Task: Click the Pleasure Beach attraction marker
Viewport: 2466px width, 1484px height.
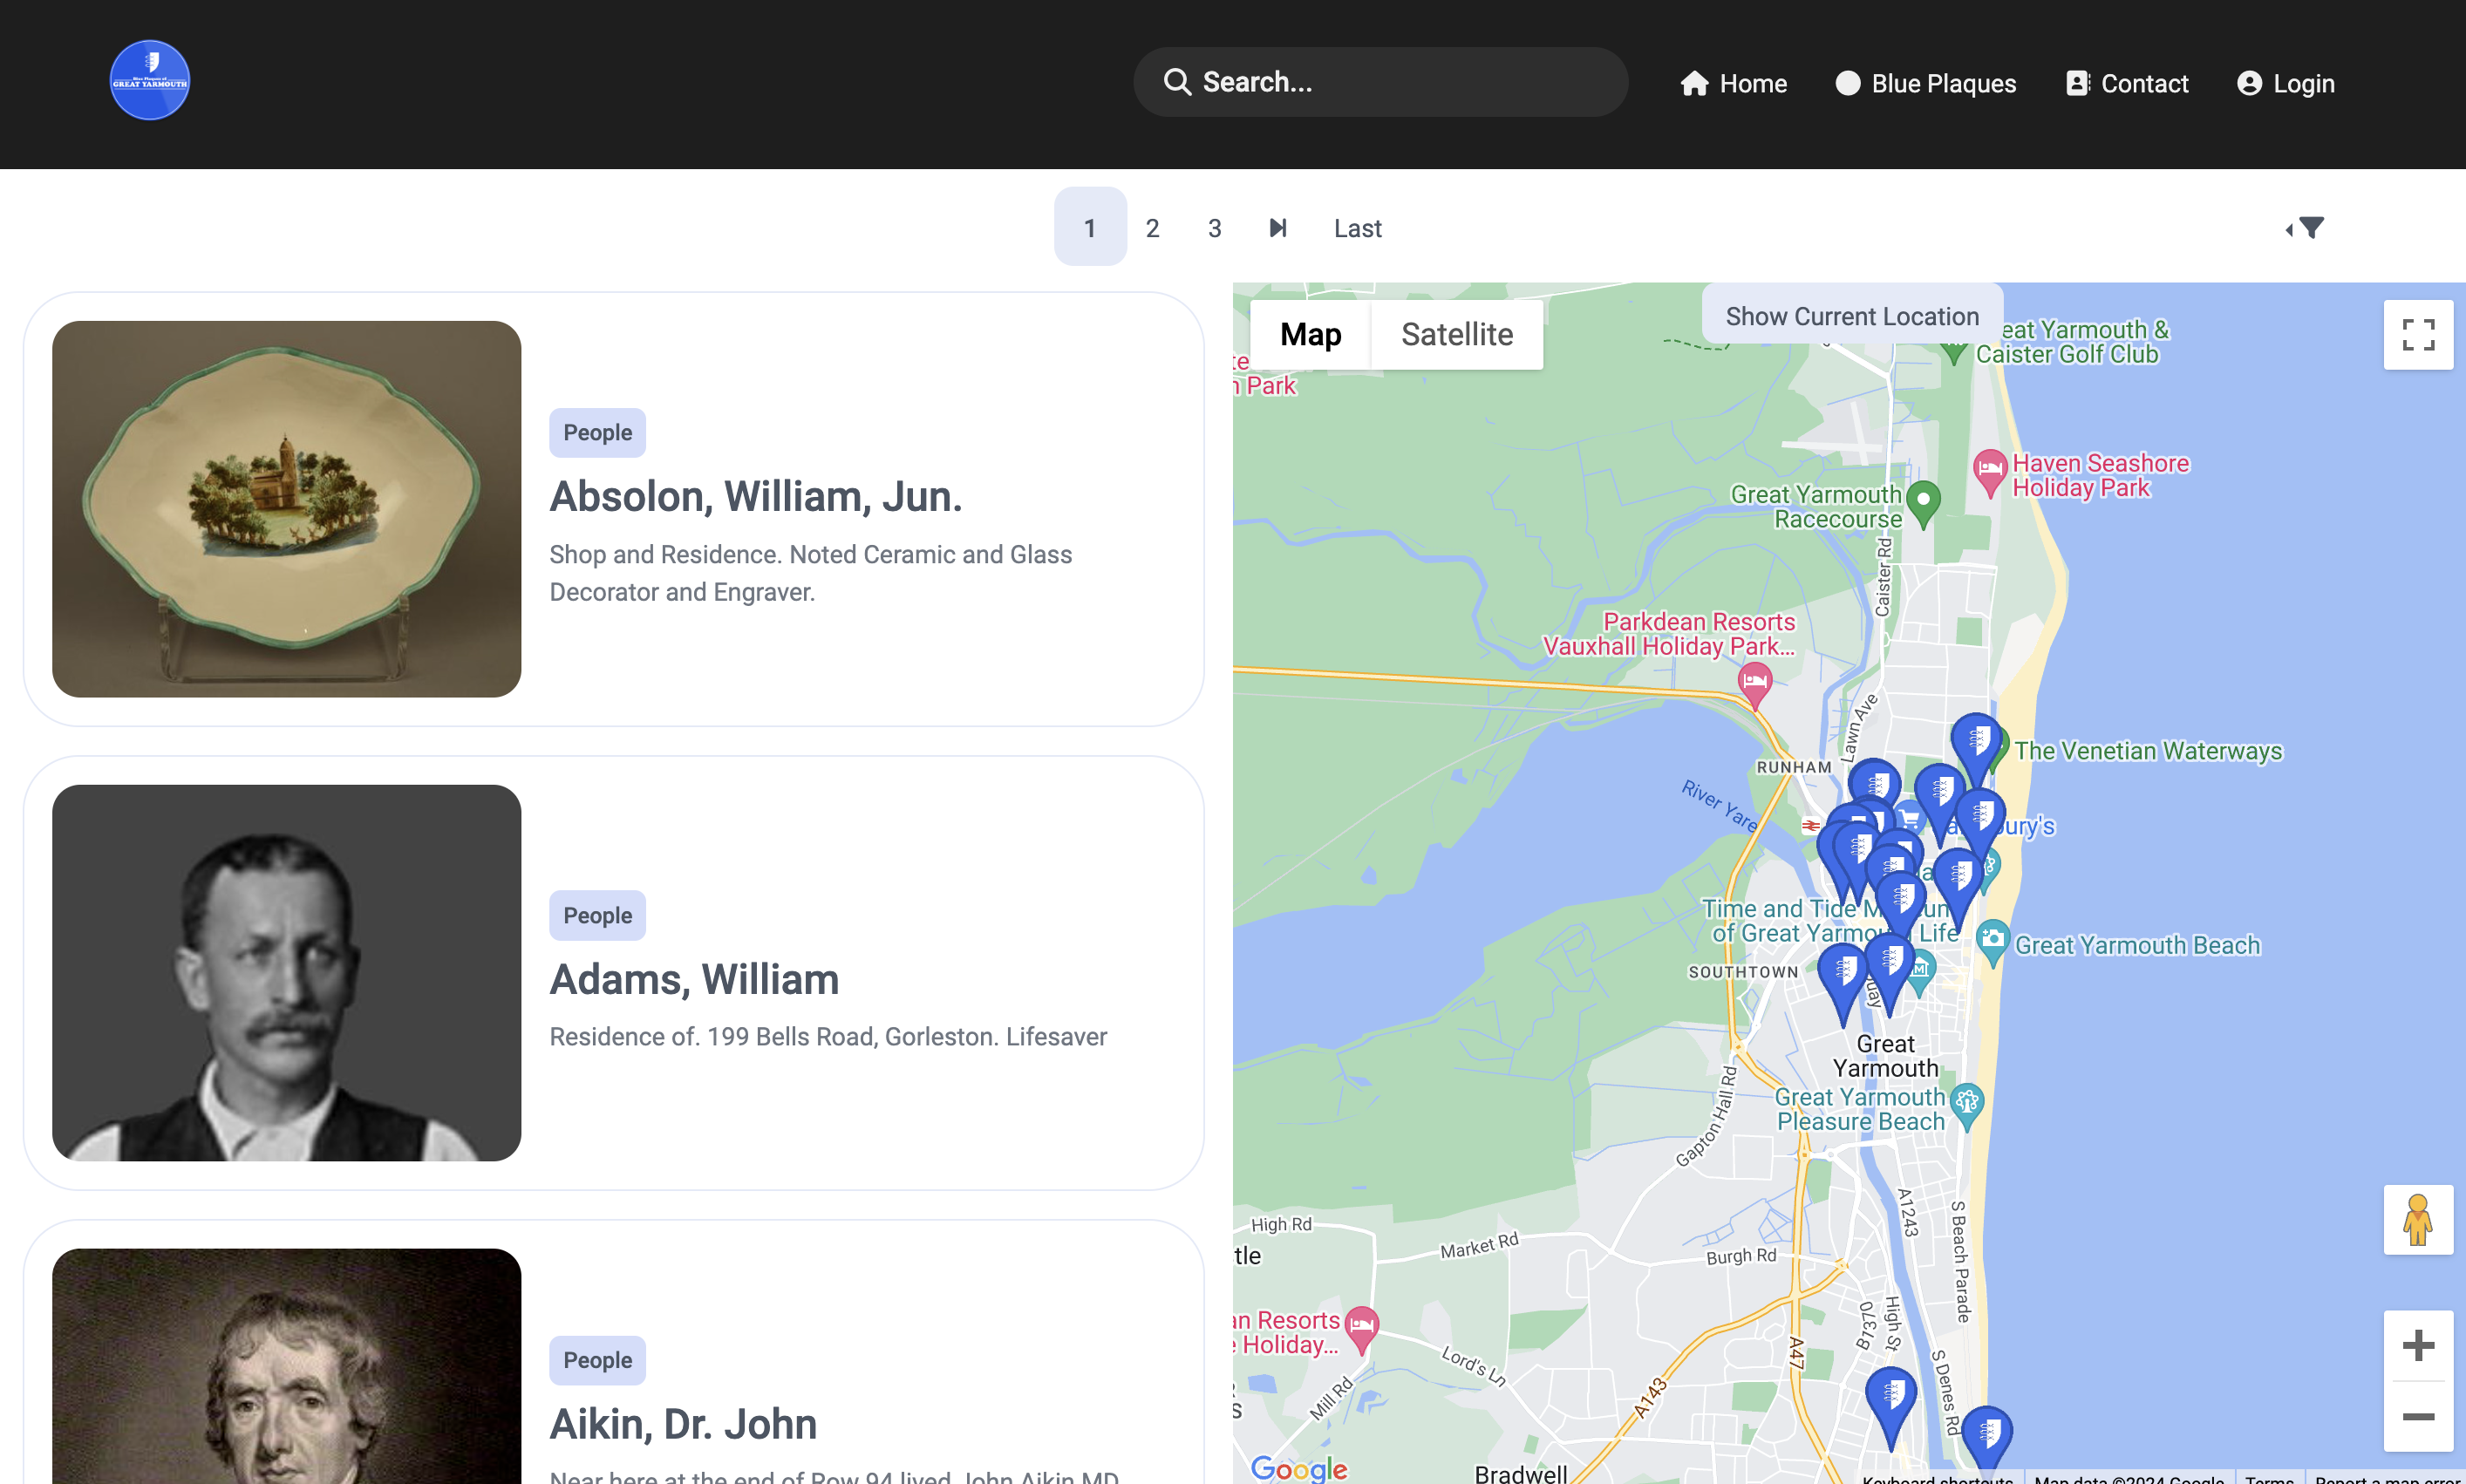Action: tap(1967, 1106)
